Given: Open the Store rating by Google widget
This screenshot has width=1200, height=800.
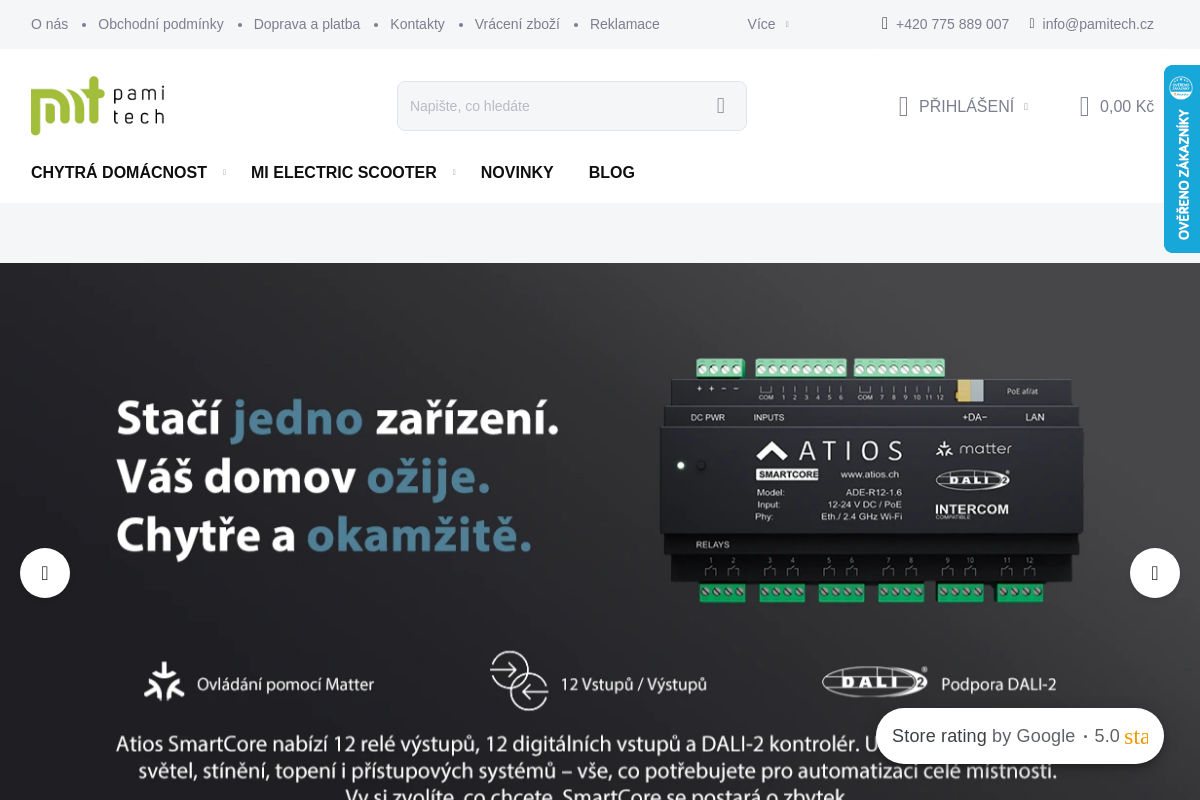Looking at the screenshot, I should coord(1020,736).
